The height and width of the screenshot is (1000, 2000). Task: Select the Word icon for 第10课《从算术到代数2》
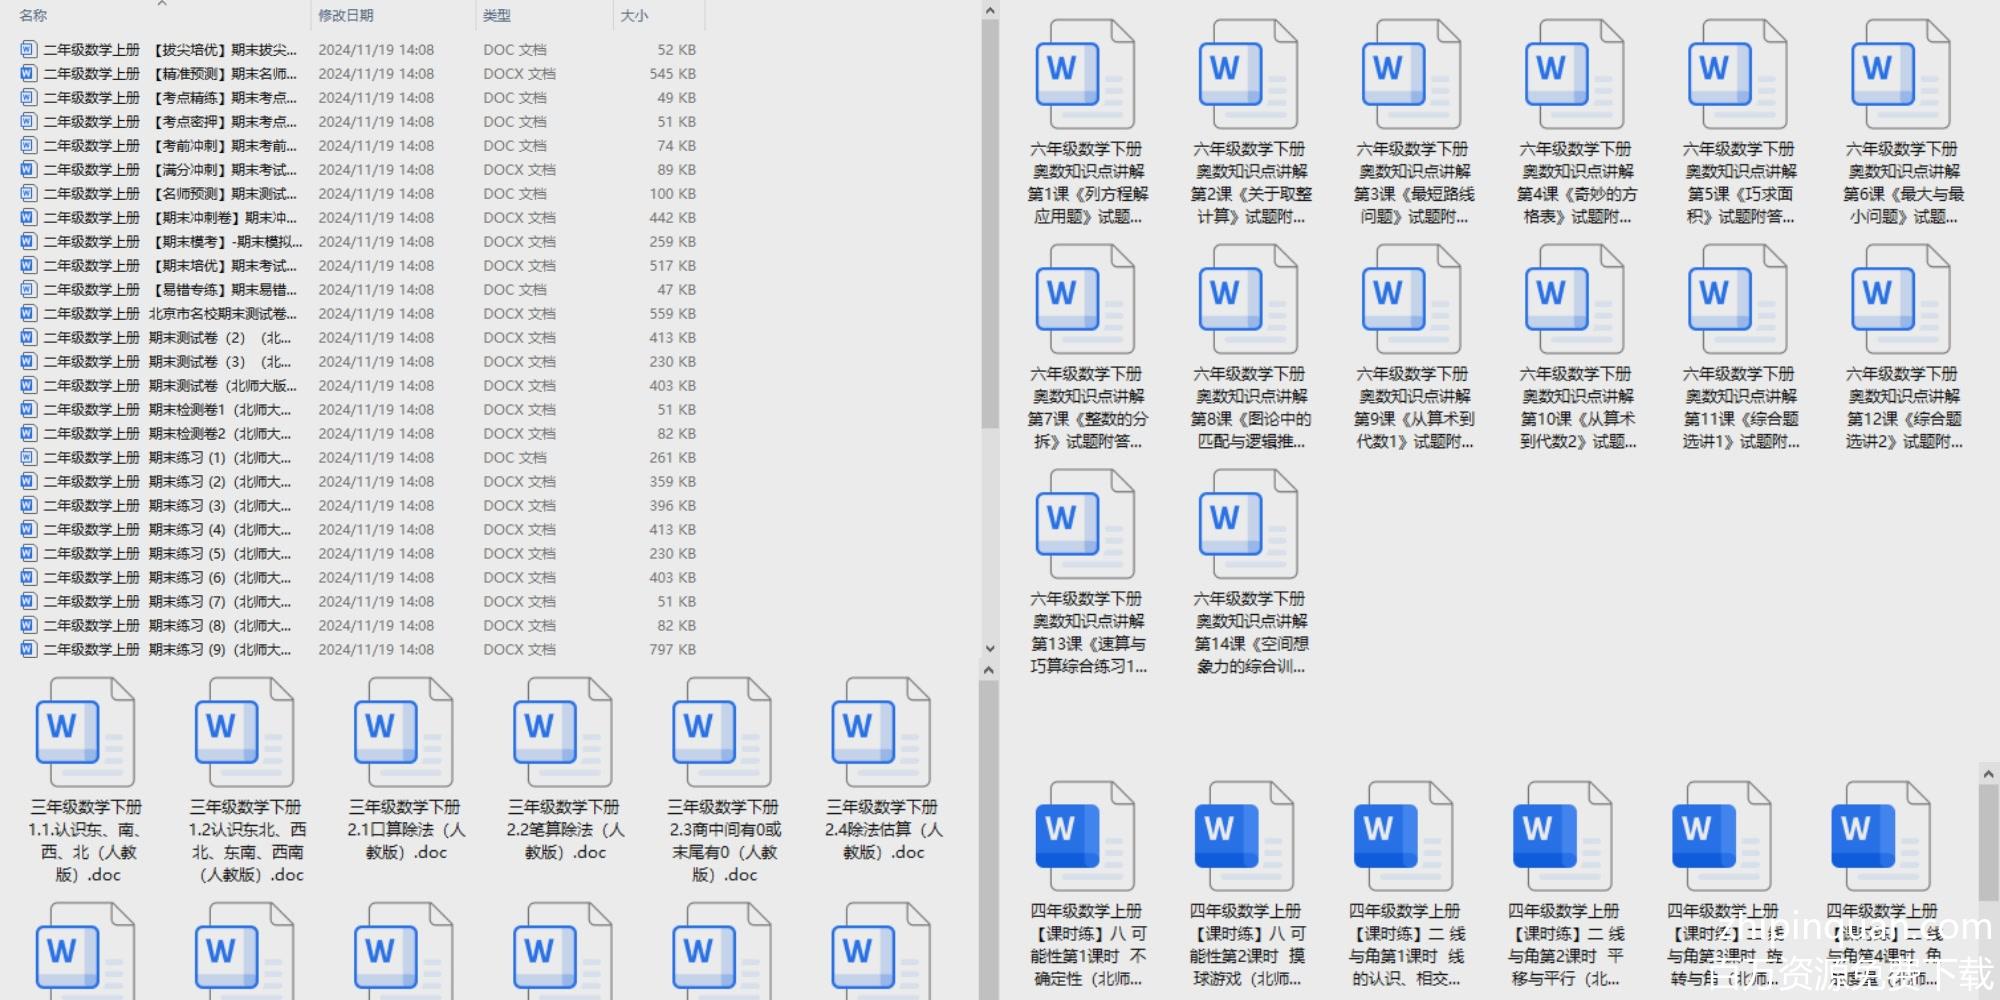(x=1574, y=300)
